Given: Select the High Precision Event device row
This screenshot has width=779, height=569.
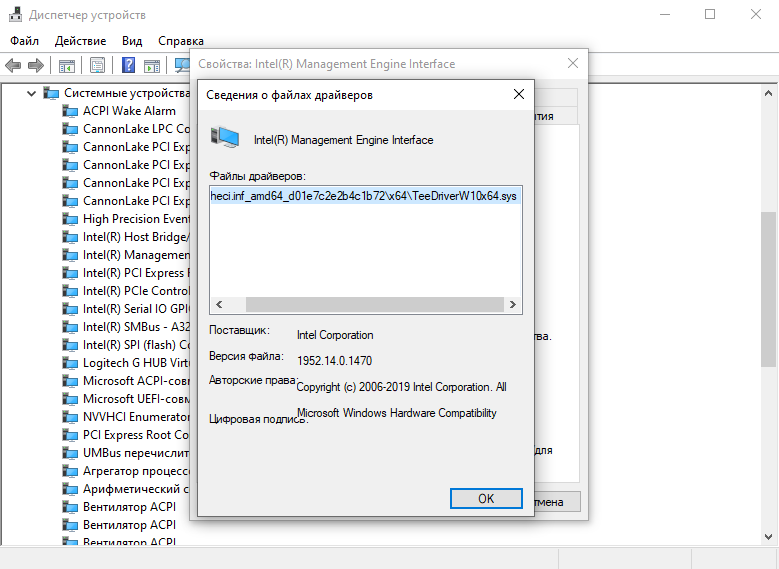Looking at the screenshot, I should [136, 219].
